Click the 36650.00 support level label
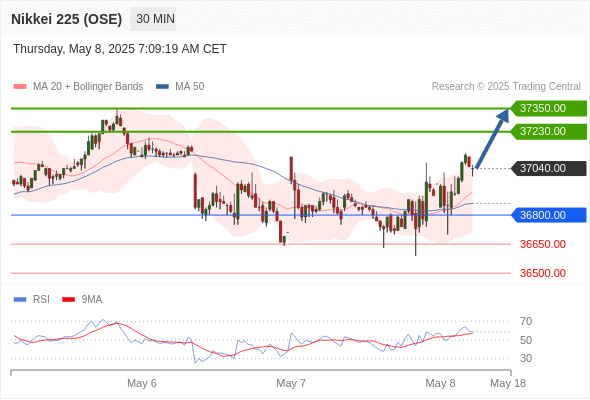 click(x=543, y=244)
